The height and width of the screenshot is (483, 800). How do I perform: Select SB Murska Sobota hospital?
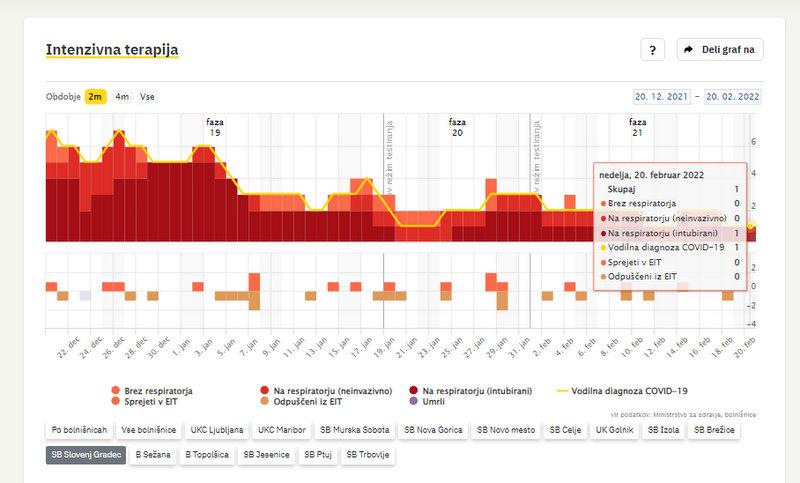[x=354, y=430]
